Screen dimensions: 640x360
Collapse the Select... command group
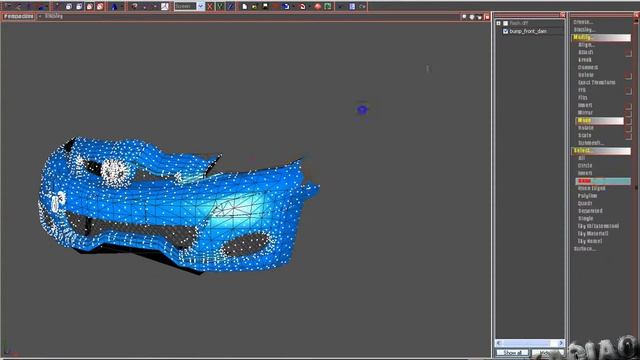(x=601, y=151)
